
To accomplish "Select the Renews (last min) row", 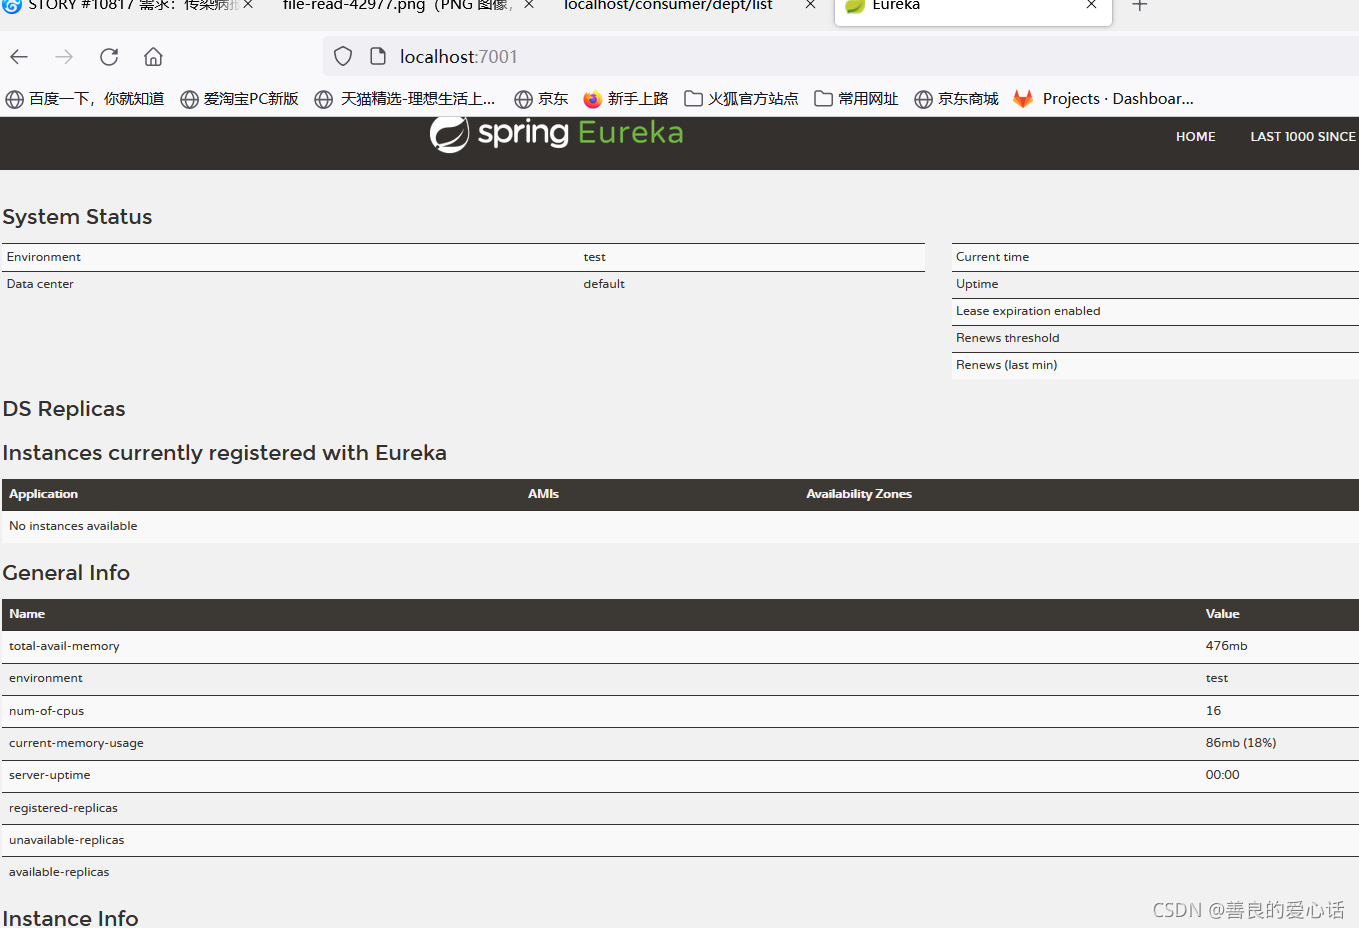I will (x=1155, y=365).
